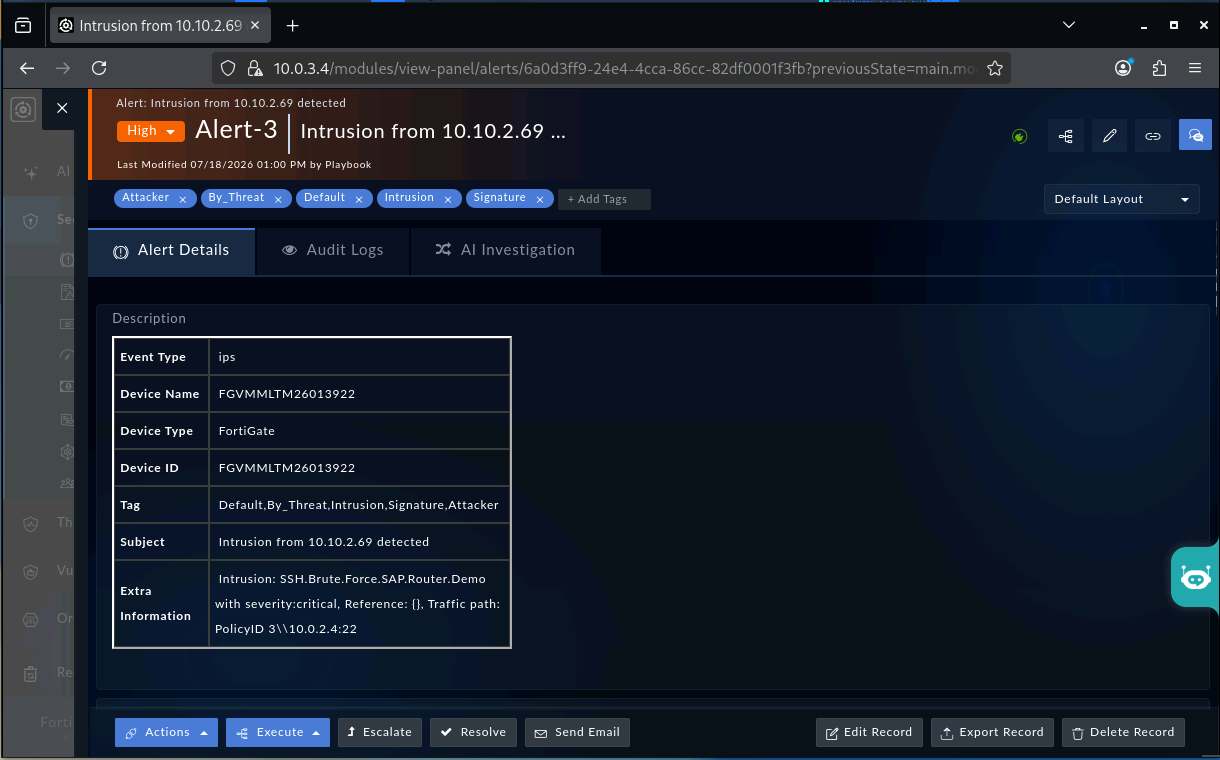This screenshot has width=1220, height=760.
Task: Click the Escalate button
Action: click(x=380, y=732)
